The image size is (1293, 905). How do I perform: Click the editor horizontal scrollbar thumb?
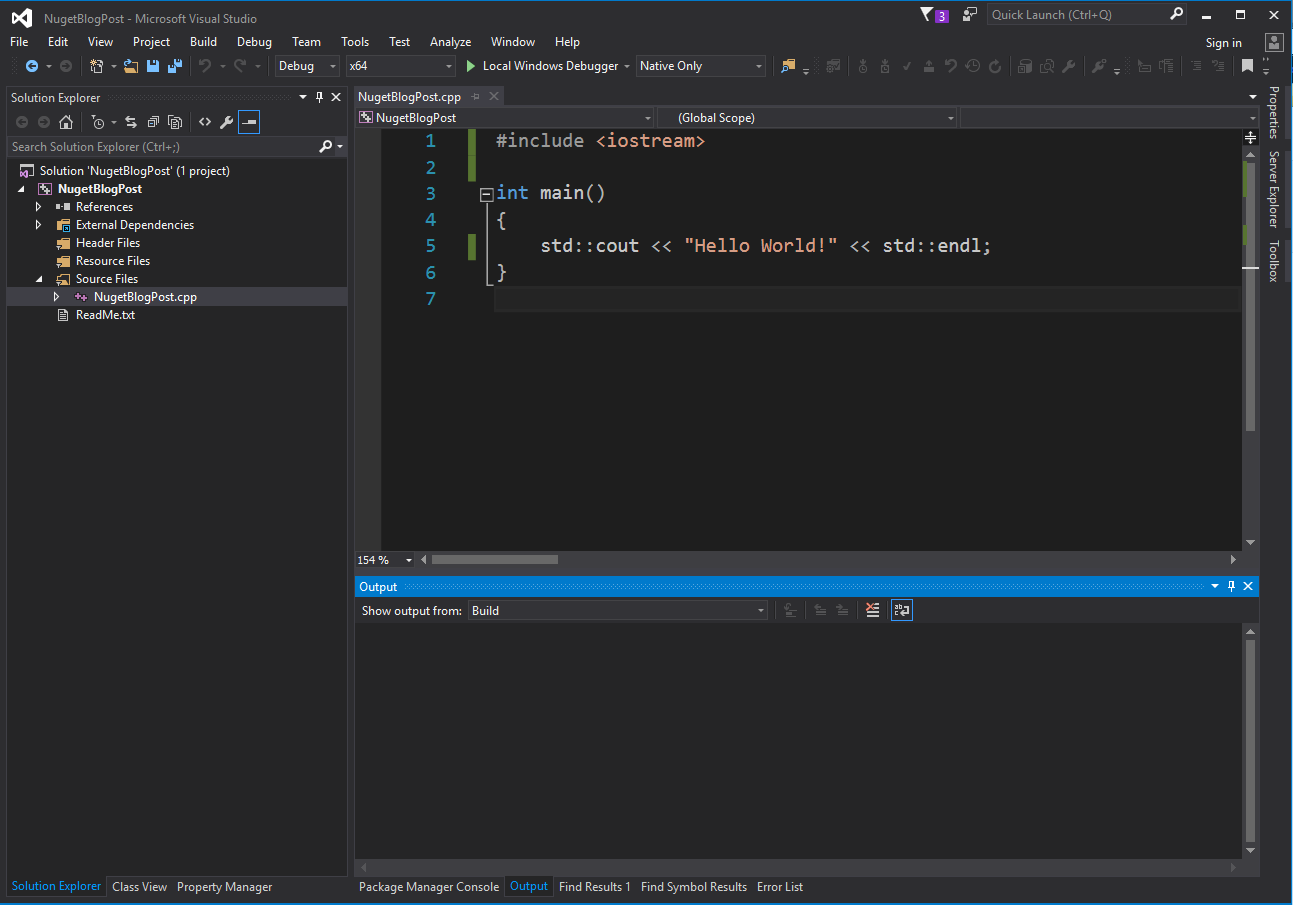495,560
